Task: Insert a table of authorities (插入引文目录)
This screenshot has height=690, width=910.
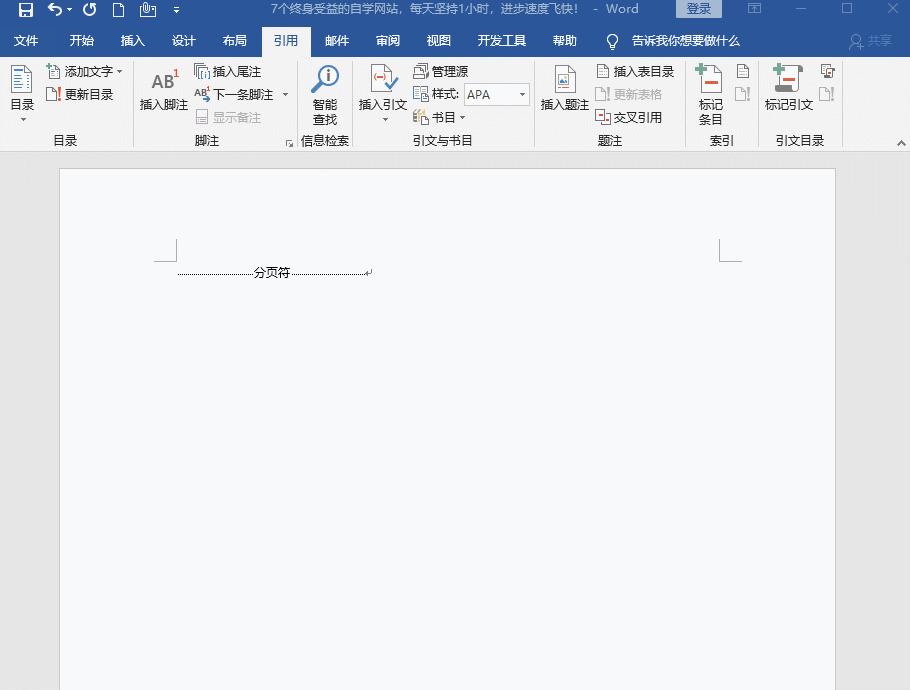Action: coord(825,73)
